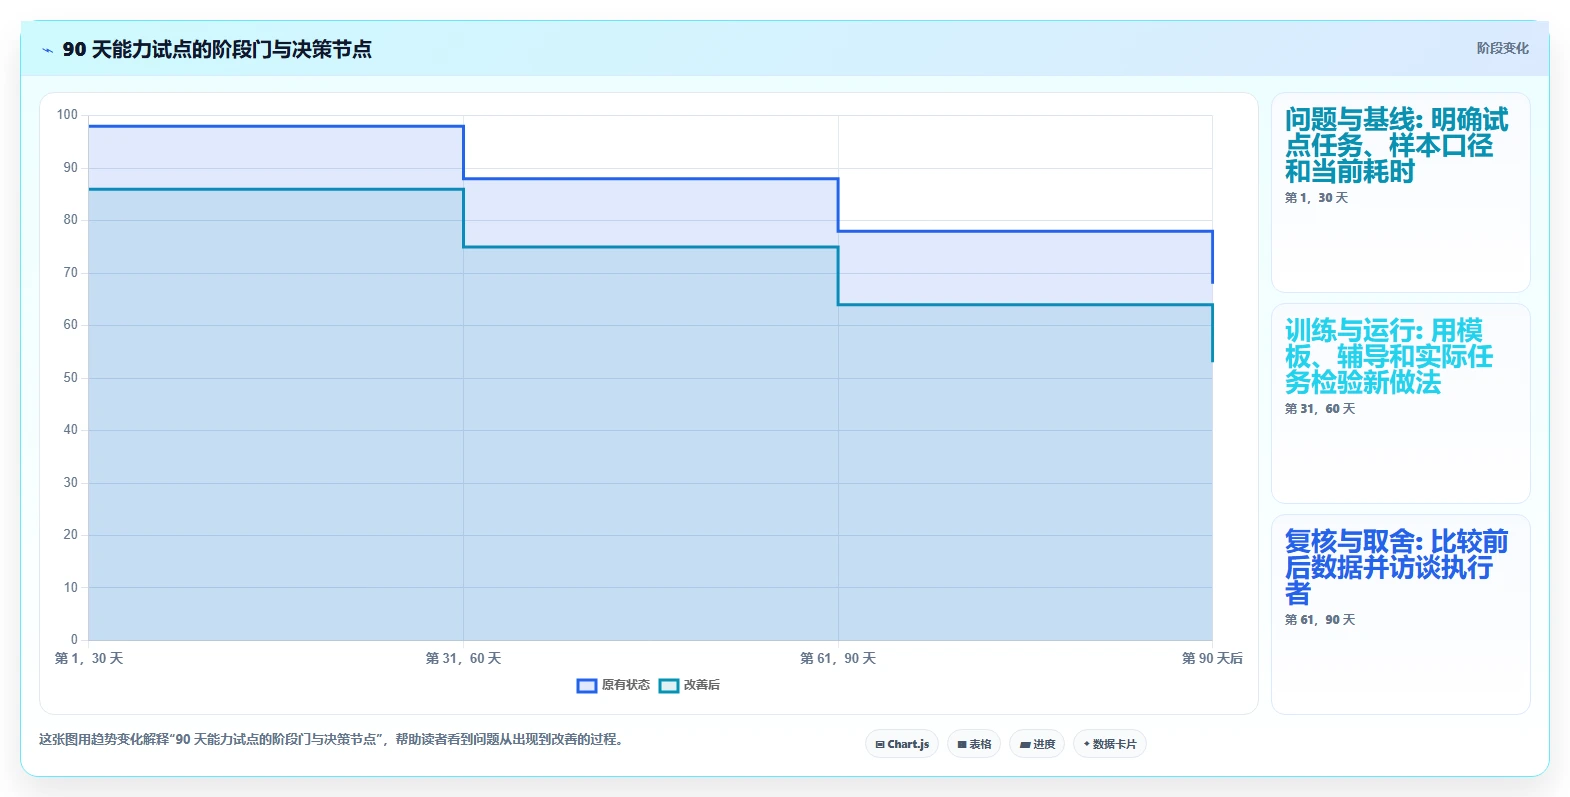Click the chart description sentence below chart
The width and height of the screenshot is (1570, 797).
point(331,740)
